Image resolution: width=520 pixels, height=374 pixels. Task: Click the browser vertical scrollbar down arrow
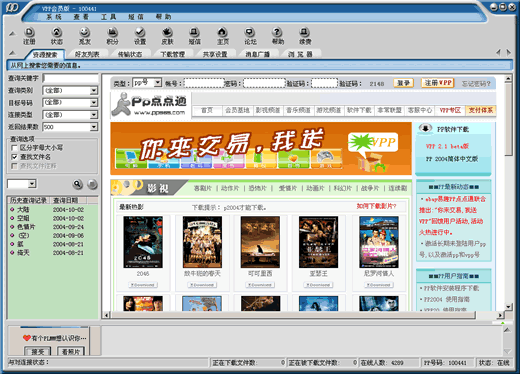click(x=508, y=307)
